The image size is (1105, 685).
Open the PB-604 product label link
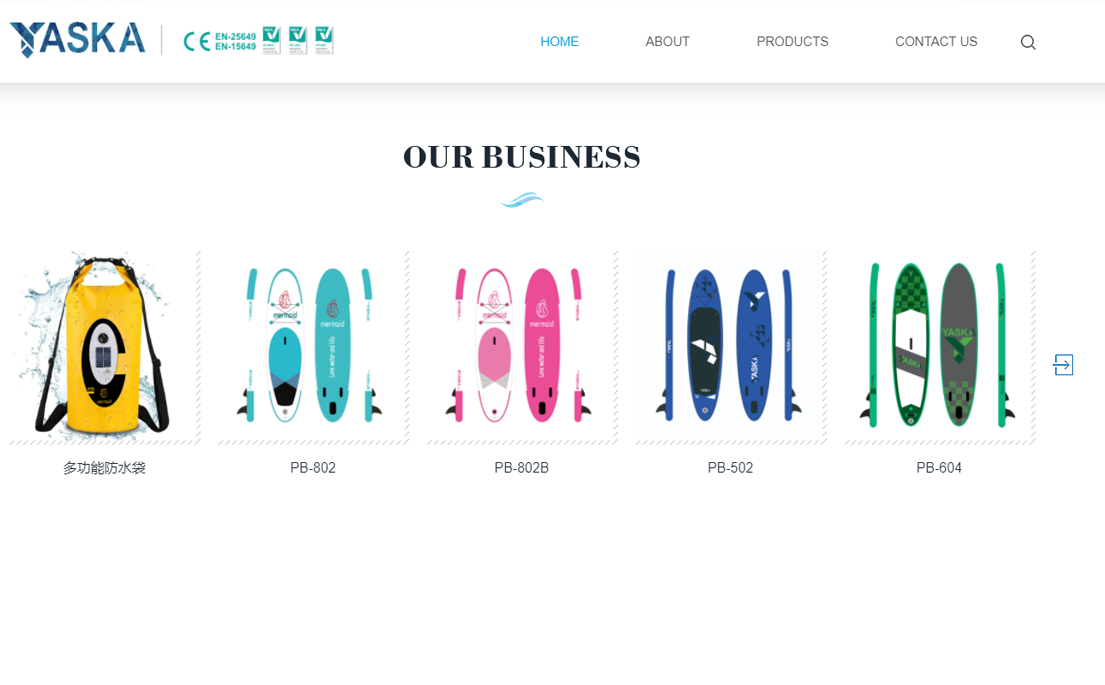(939, 468)
